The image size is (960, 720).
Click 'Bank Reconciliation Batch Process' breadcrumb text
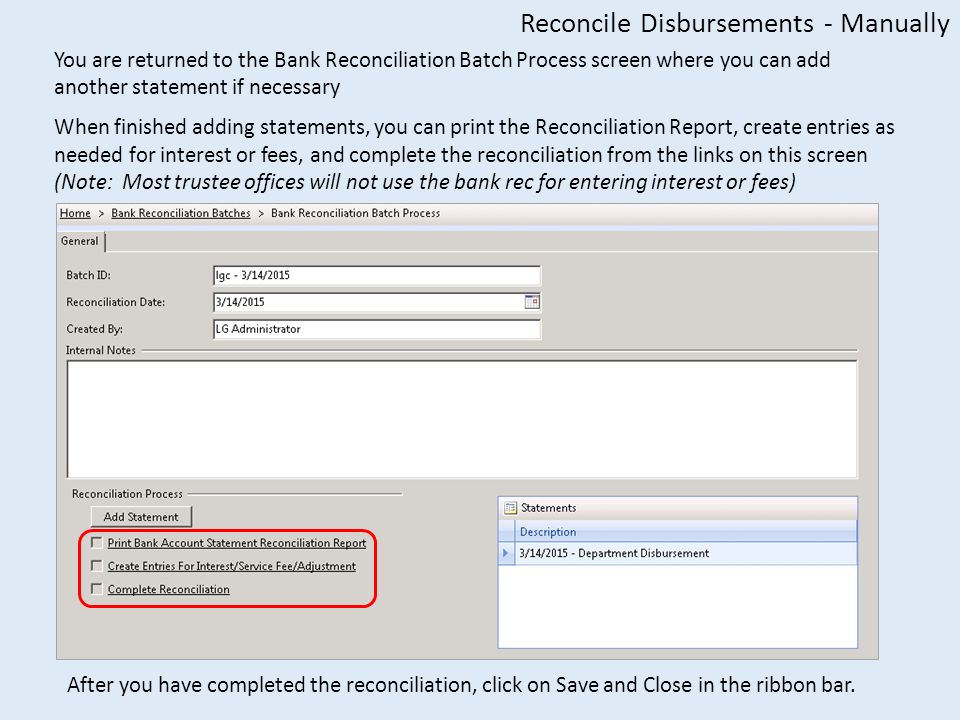[x=356, y=213]
